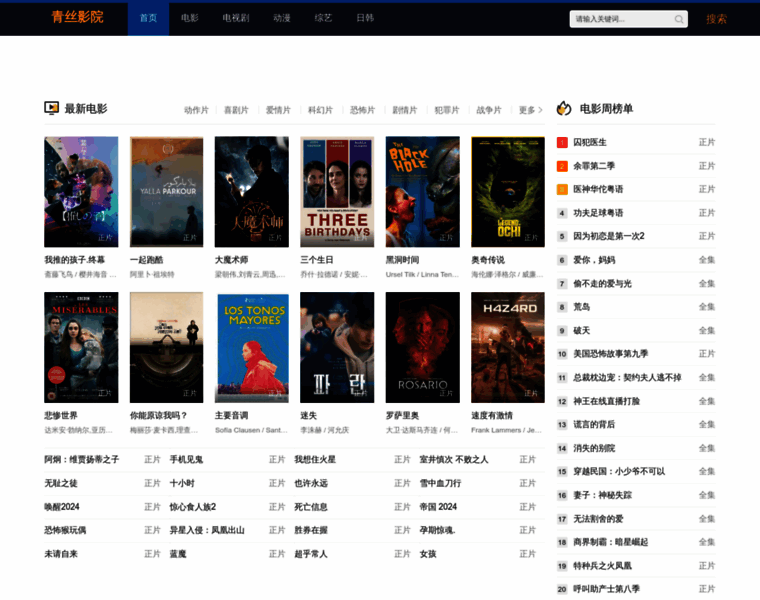Open the Los Tonos Mayores poster

tap(252, 347)
